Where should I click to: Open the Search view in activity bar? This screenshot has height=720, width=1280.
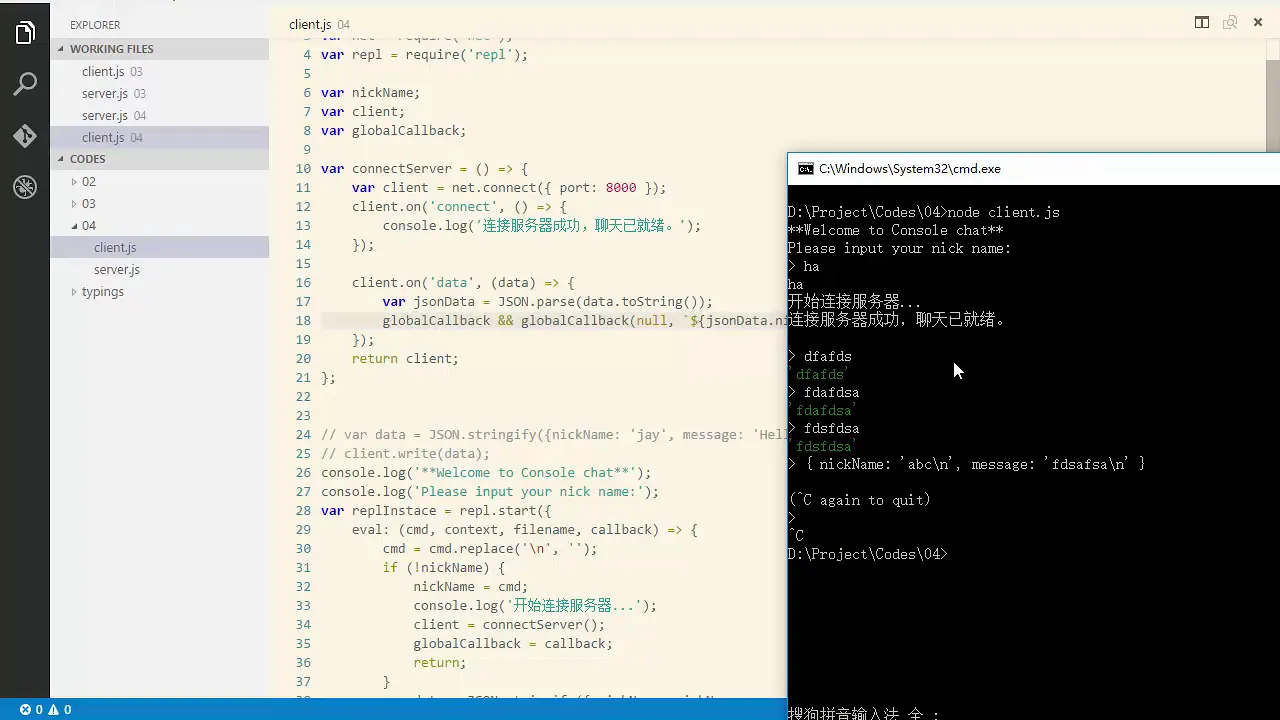point(25,84)
